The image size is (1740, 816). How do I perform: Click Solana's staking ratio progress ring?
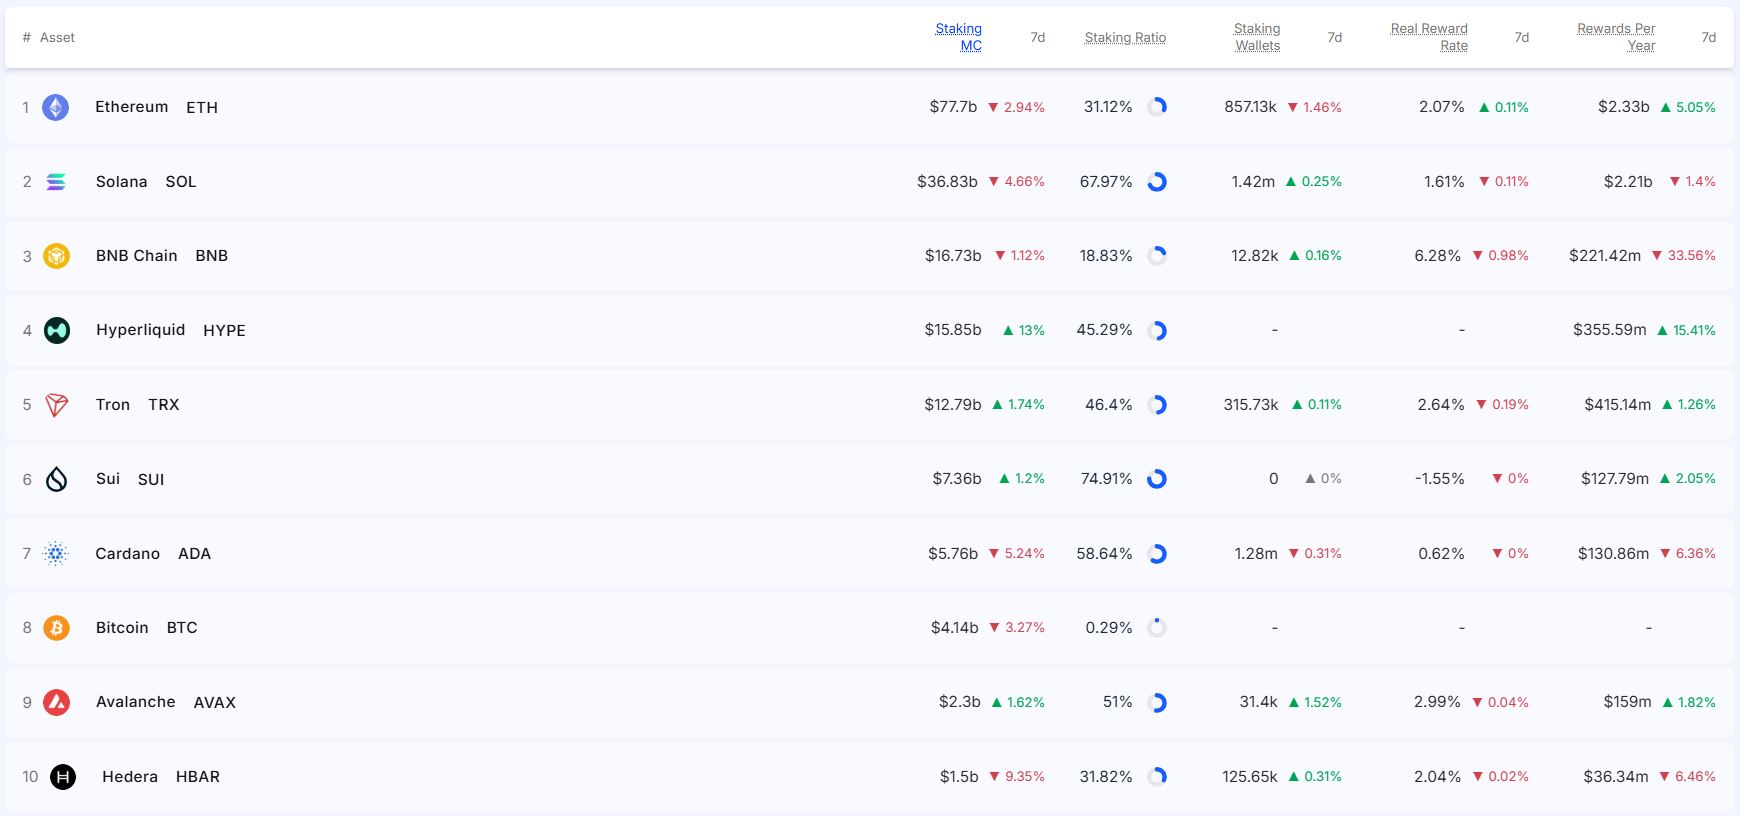pos(1157,182)
